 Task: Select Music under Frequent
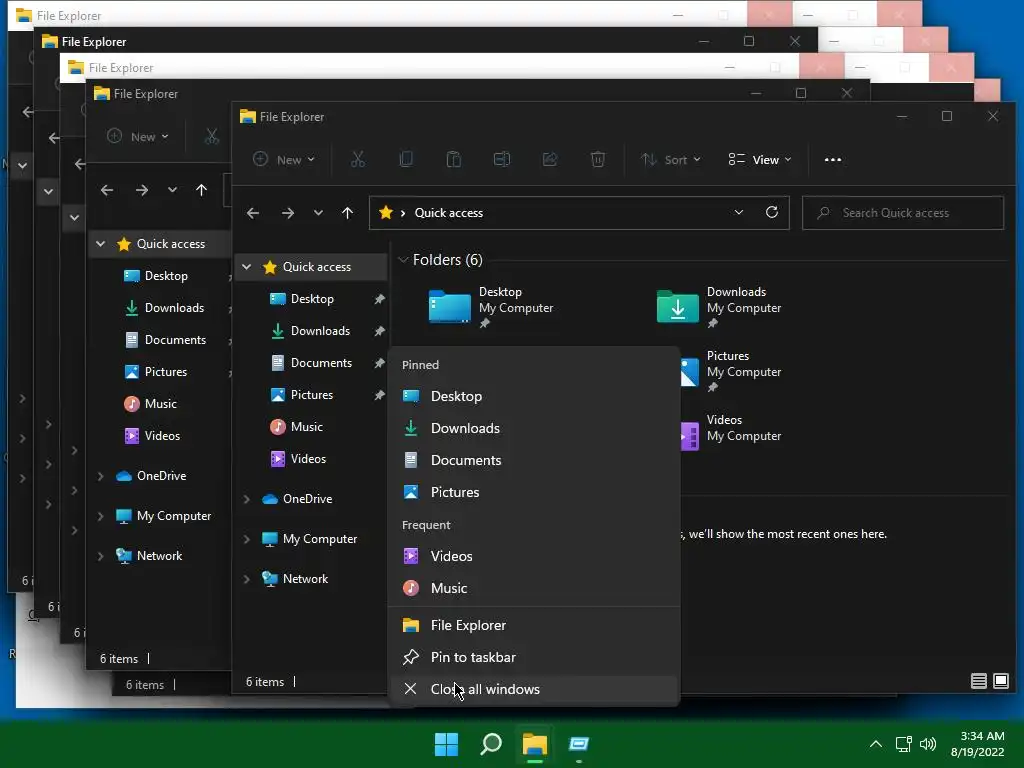point(534,588)
